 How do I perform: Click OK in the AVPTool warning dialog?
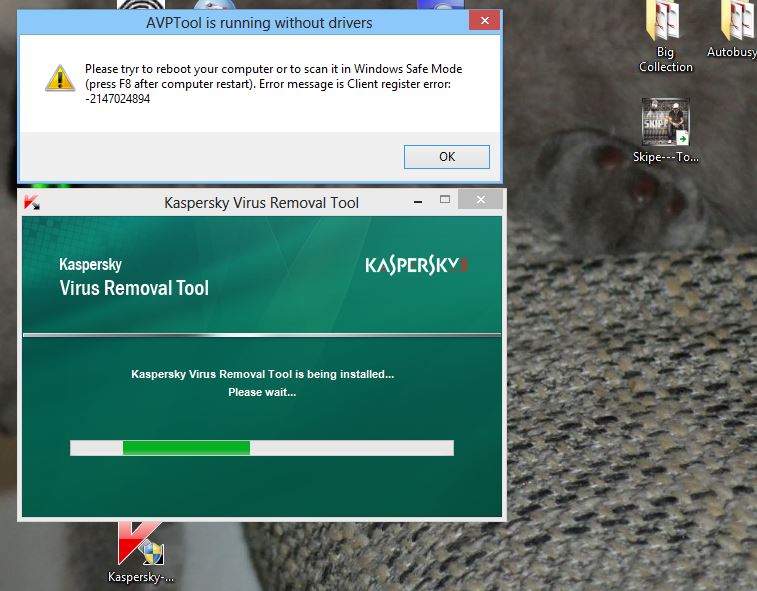[447, 157]
